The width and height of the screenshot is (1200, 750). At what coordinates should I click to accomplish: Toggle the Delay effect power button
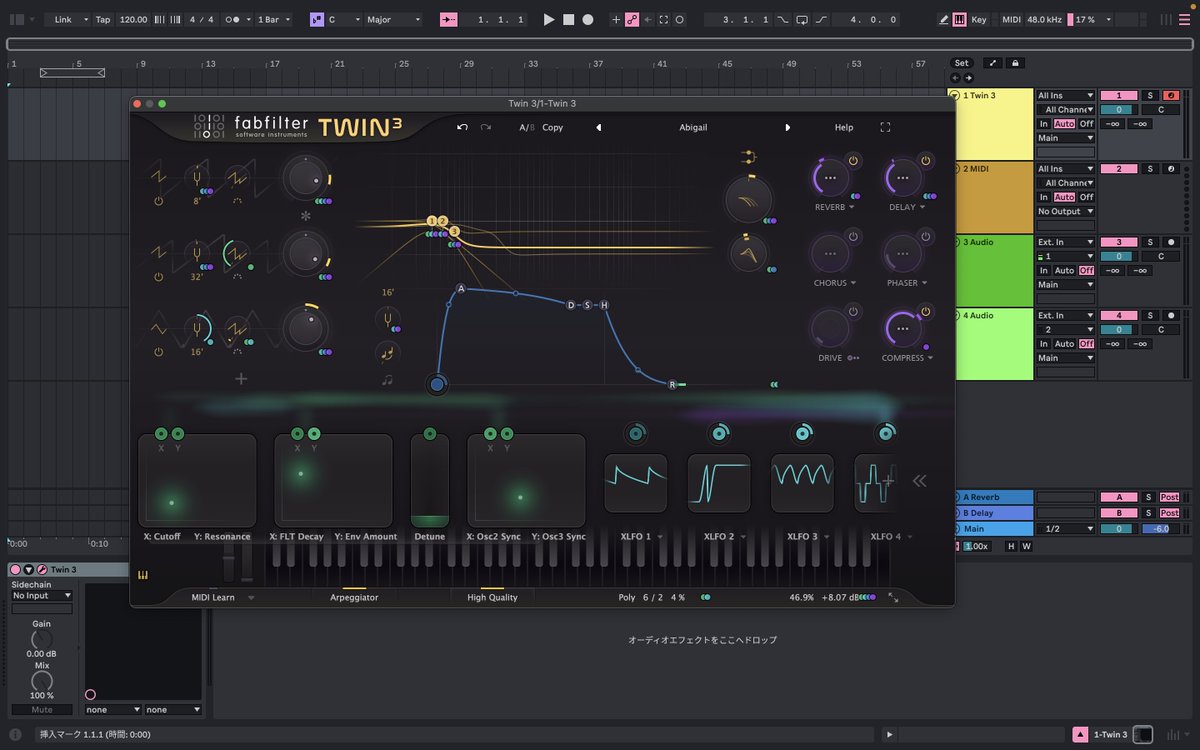[x=926, y=161]
